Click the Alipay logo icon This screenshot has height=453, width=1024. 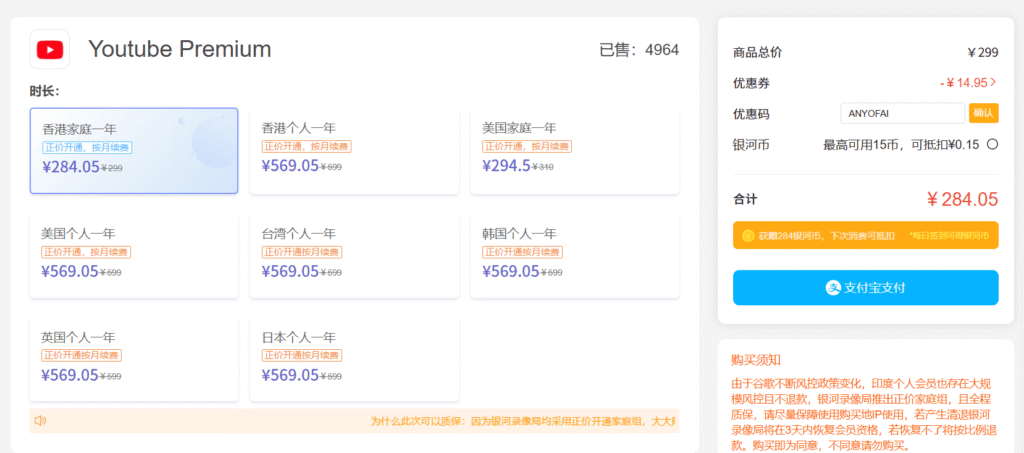833,288
